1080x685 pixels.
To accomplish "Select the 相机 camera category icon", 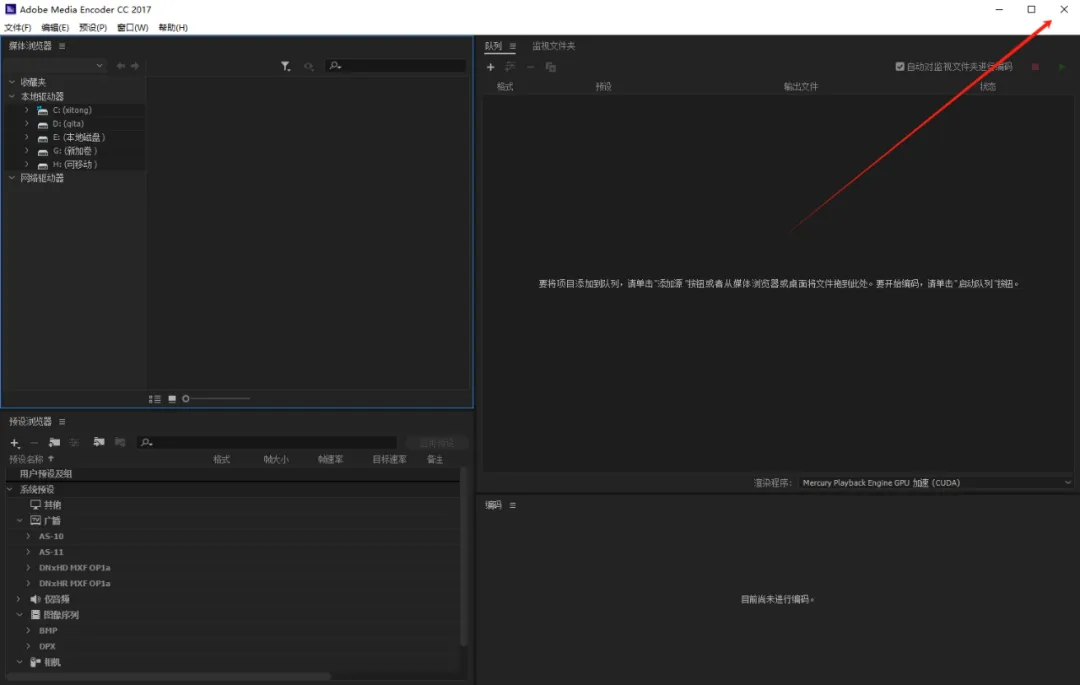I will (35, 662).
